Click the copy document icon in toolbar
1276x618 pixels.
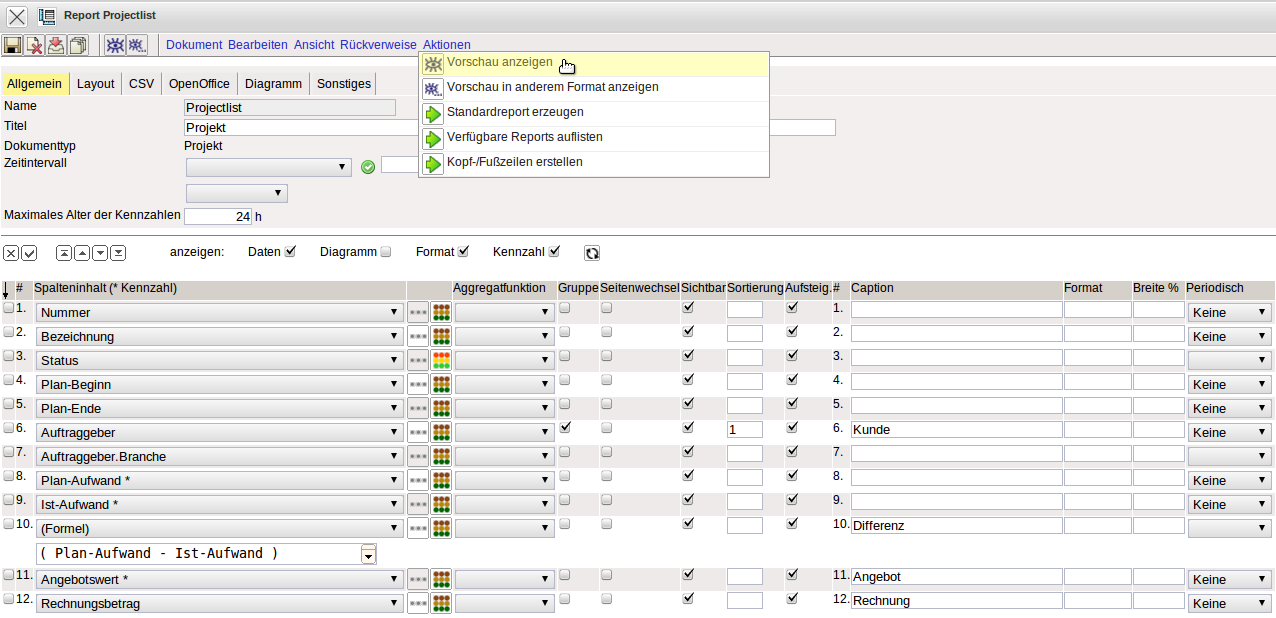pos(78,45)
